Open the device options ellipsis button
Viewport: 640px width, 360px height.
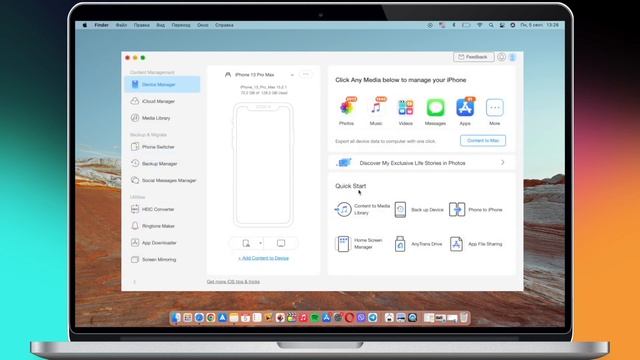(x=305, y=74)
